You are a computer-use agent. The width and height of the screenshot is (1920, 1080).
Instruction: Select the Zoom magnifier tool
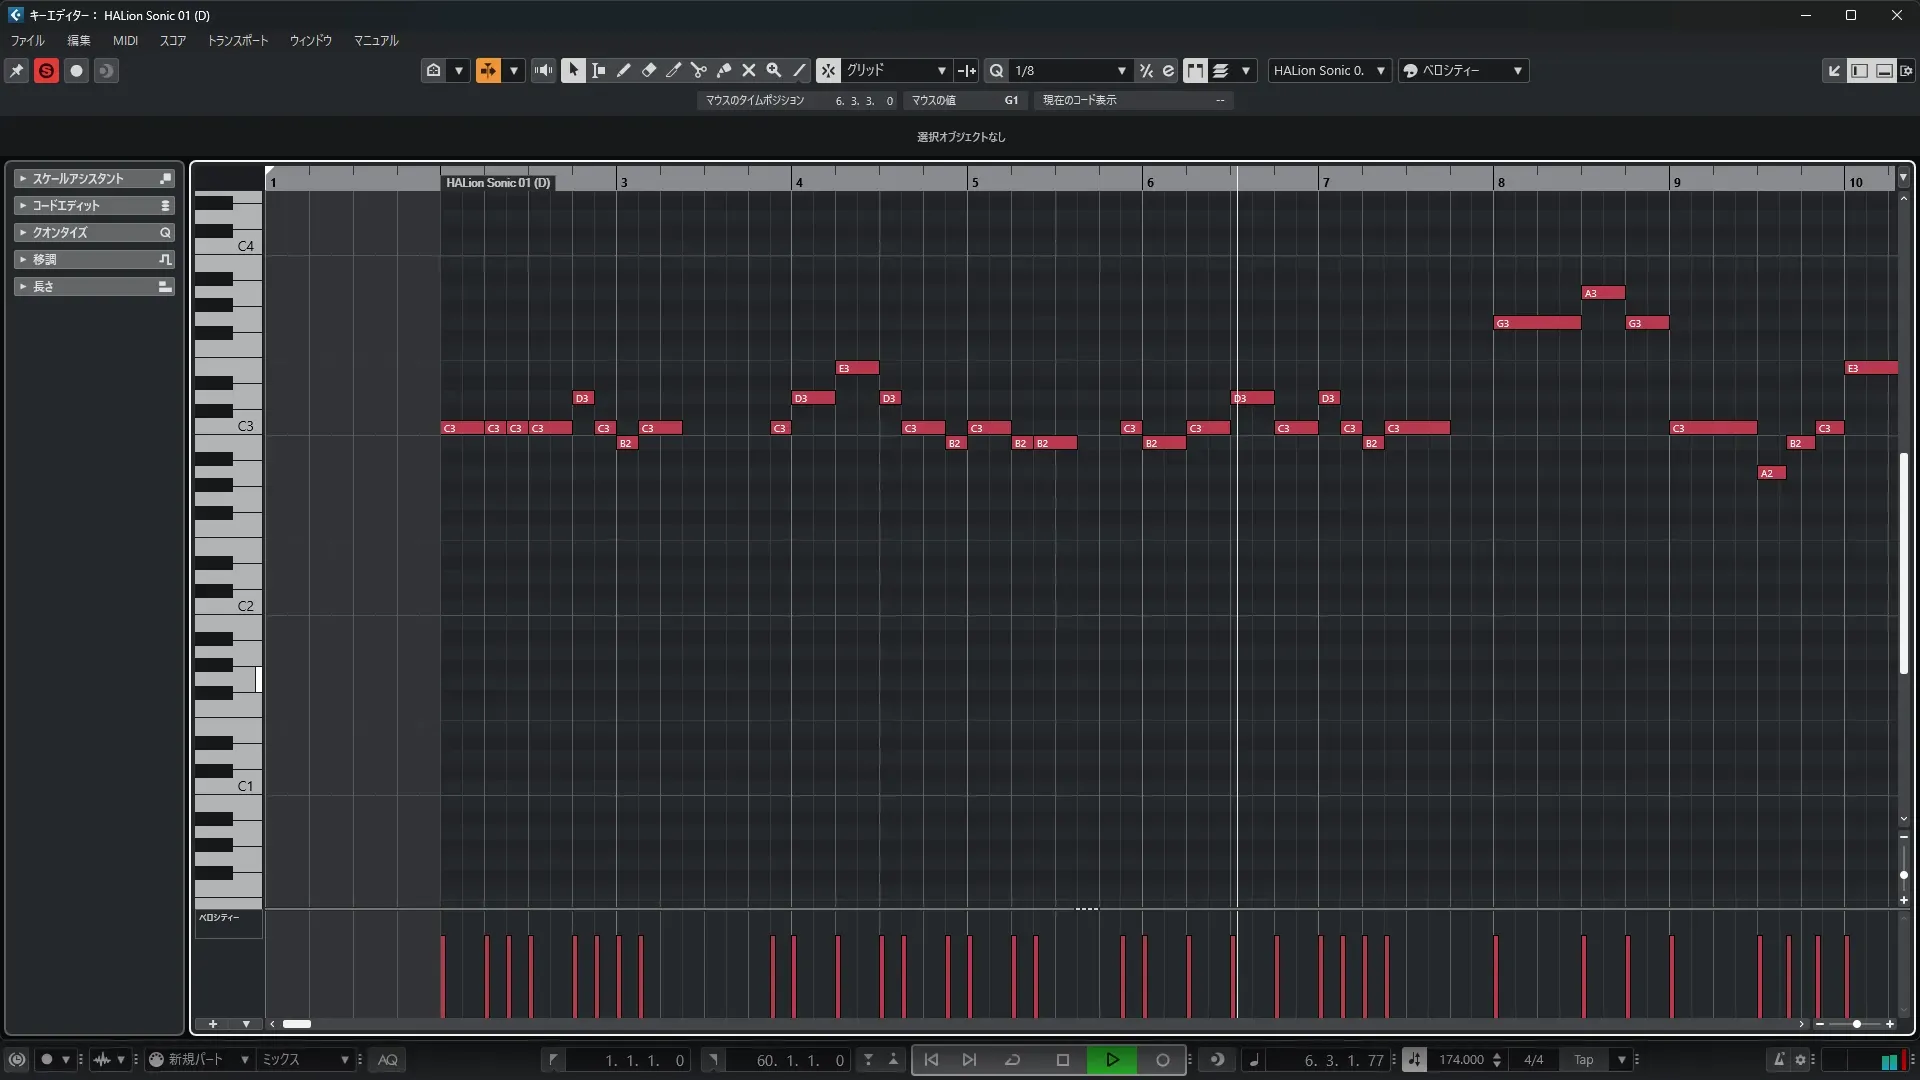773,70
